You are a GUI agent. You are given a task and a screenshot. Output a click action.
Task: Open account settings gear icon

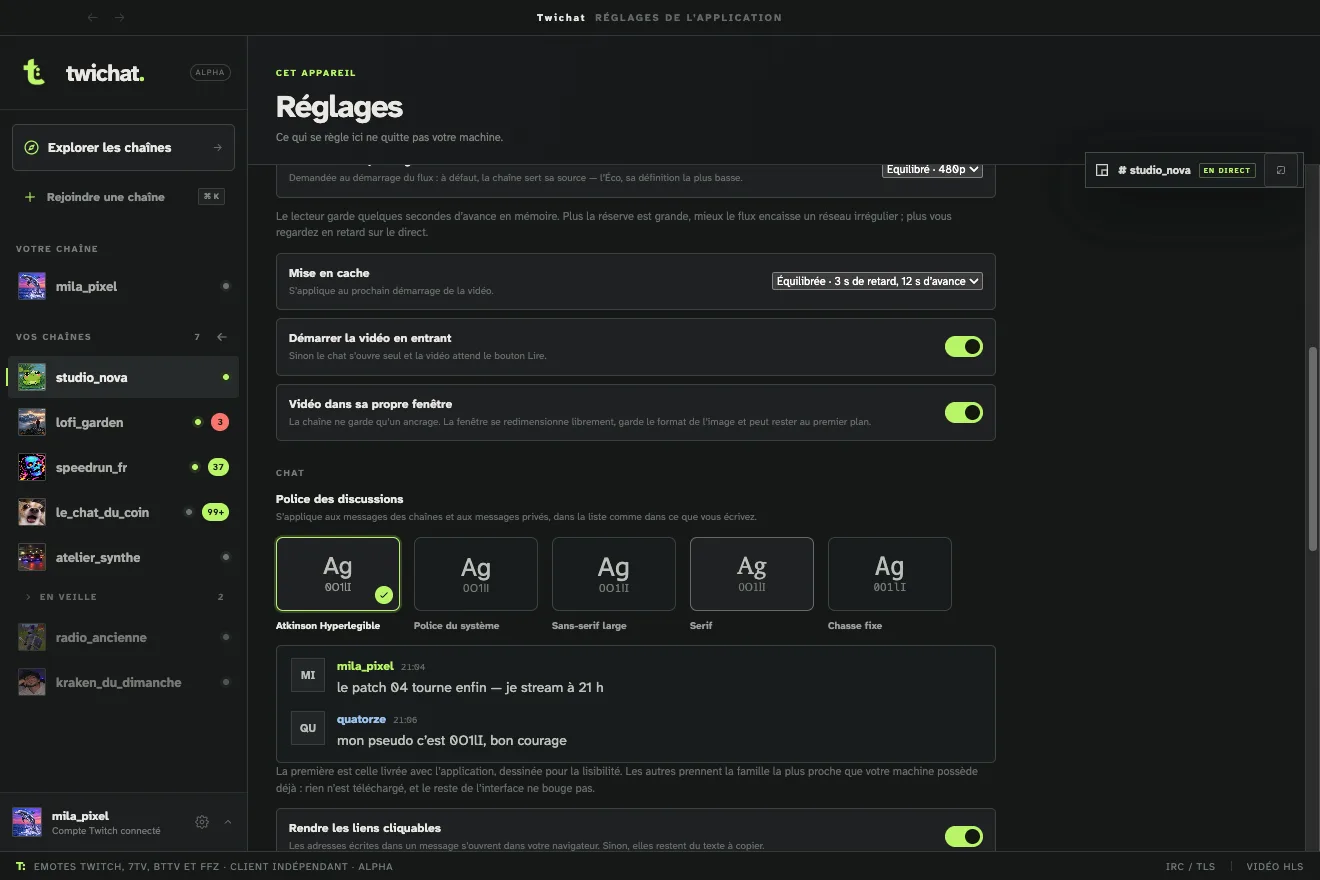(202, 822)
